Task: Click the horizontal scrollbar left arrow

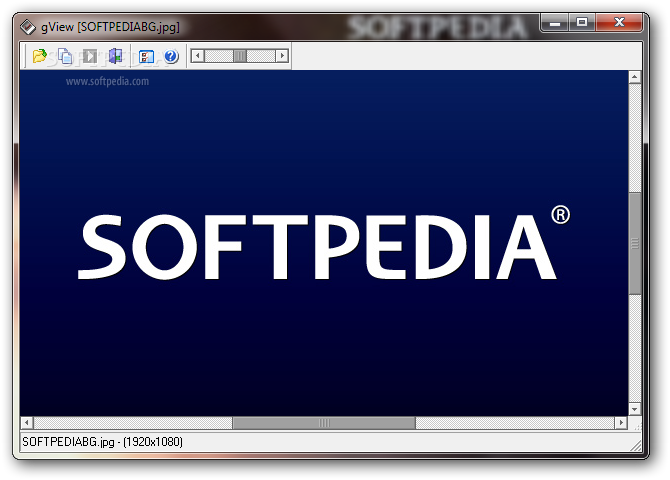Action: (26, 423)
